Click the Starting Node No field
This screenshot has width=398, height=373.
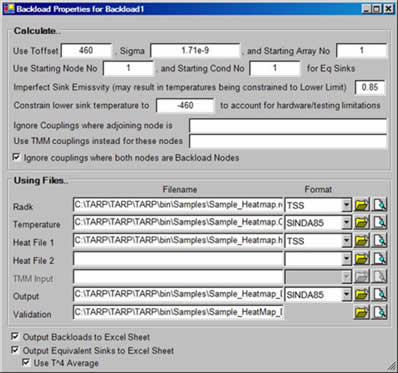[x=128, y=68]
